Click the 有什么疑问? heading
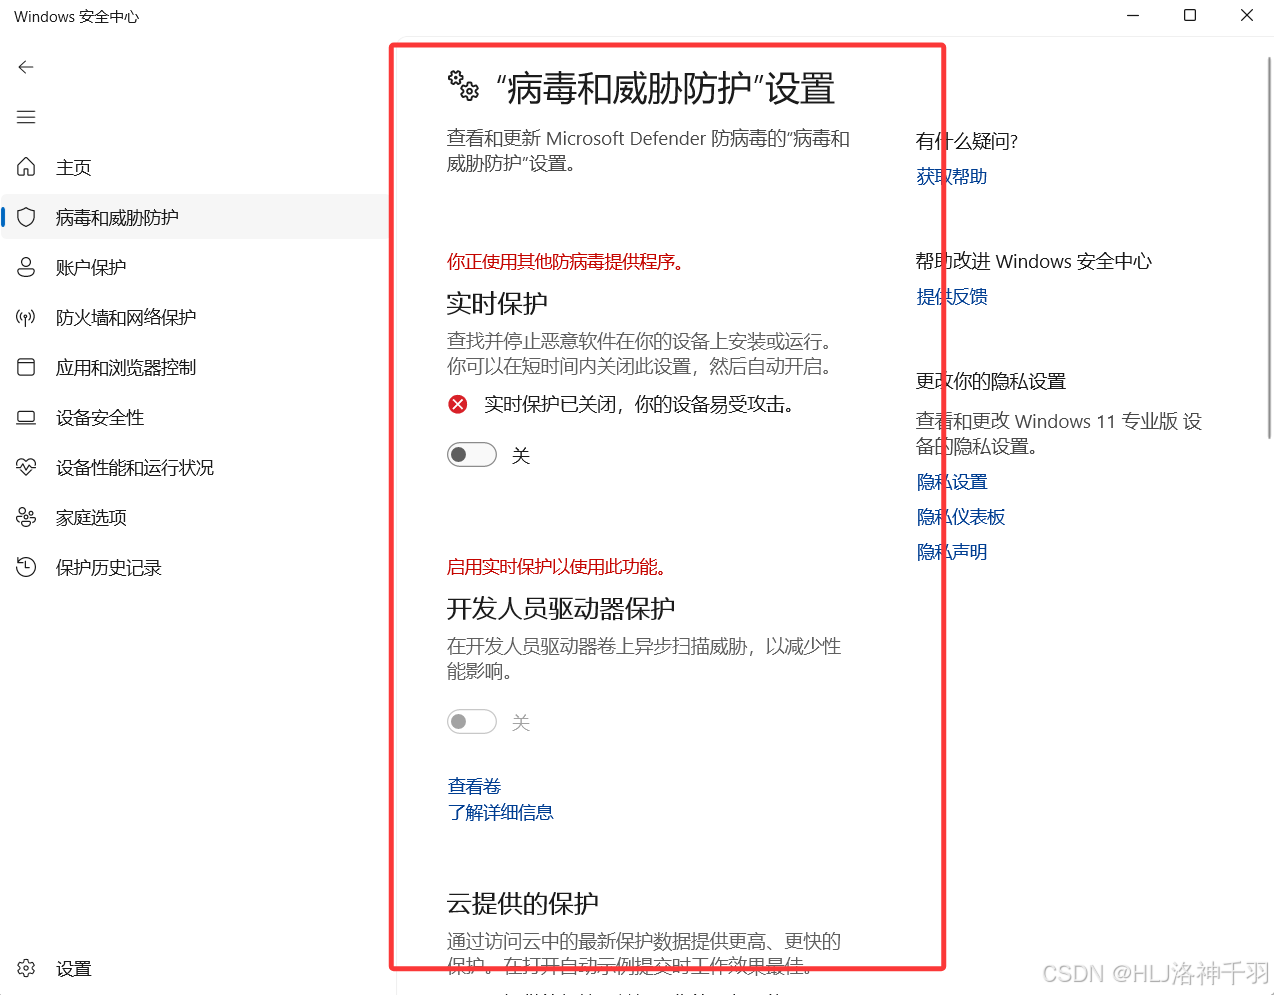The height and width of the screenshot is (995, 1274). (966, 141)
